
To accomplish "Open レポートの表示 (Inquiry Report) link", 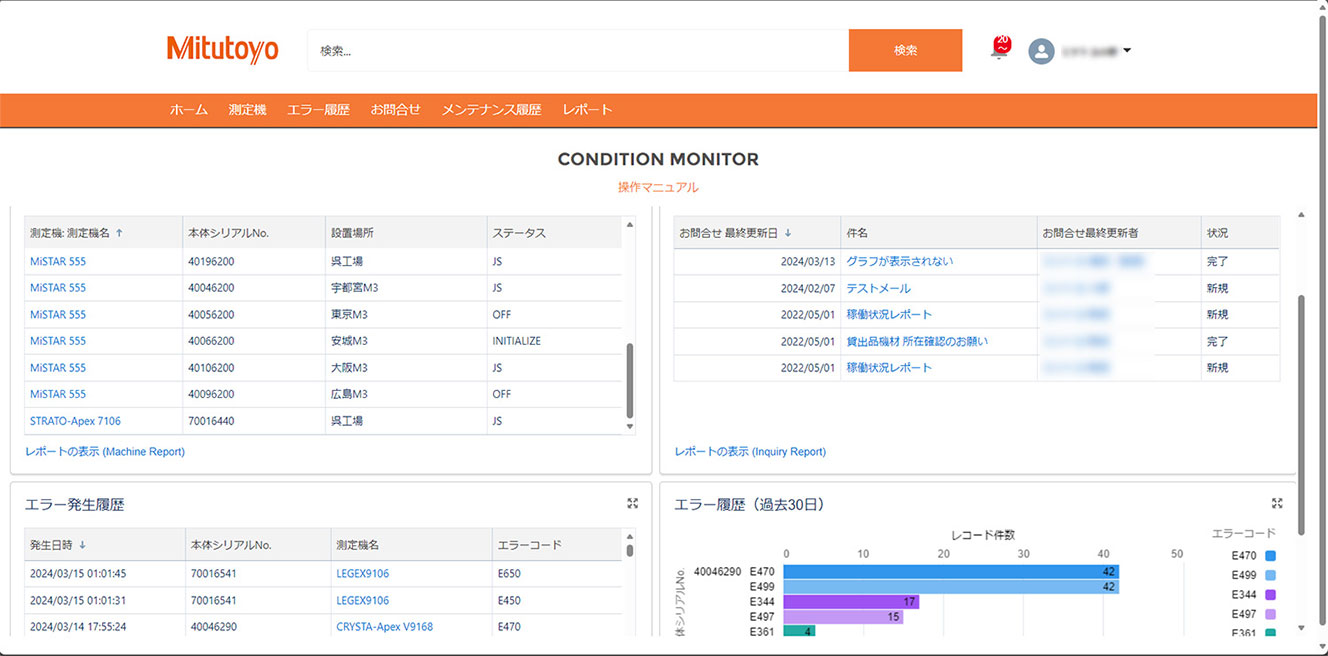I will pos(750,452).
